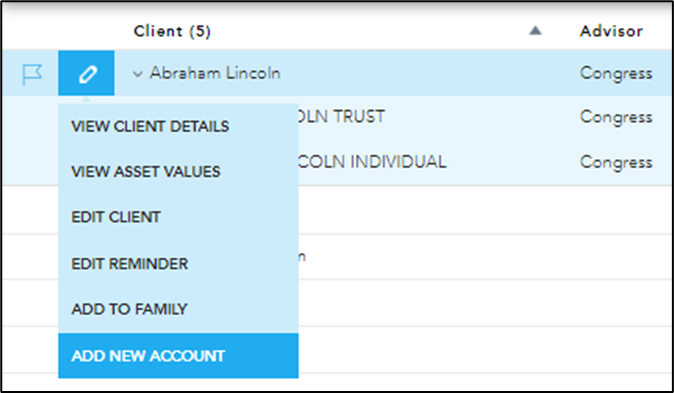
Task: Collapse the Abraham Lincoln chevron expander
Action: (138, 74)
